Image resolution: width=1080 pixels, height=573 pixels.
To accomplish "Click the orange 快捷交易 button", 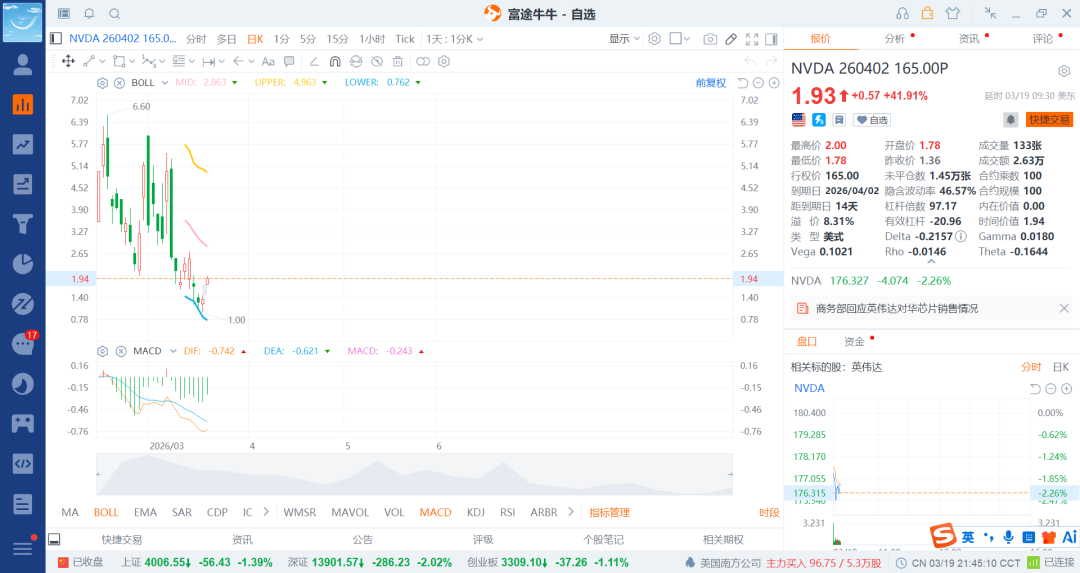I will pos(1049,120).
